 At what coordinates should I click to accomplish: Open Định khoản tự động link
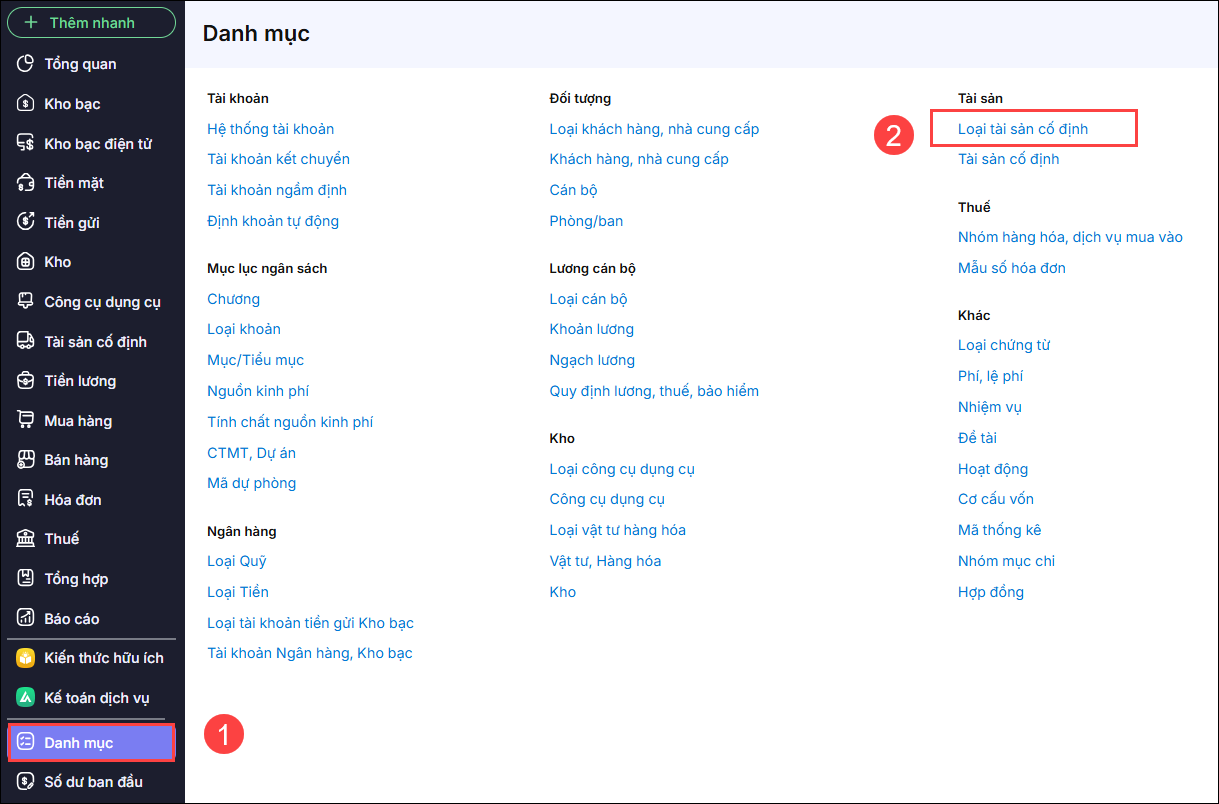coord(273,221)
